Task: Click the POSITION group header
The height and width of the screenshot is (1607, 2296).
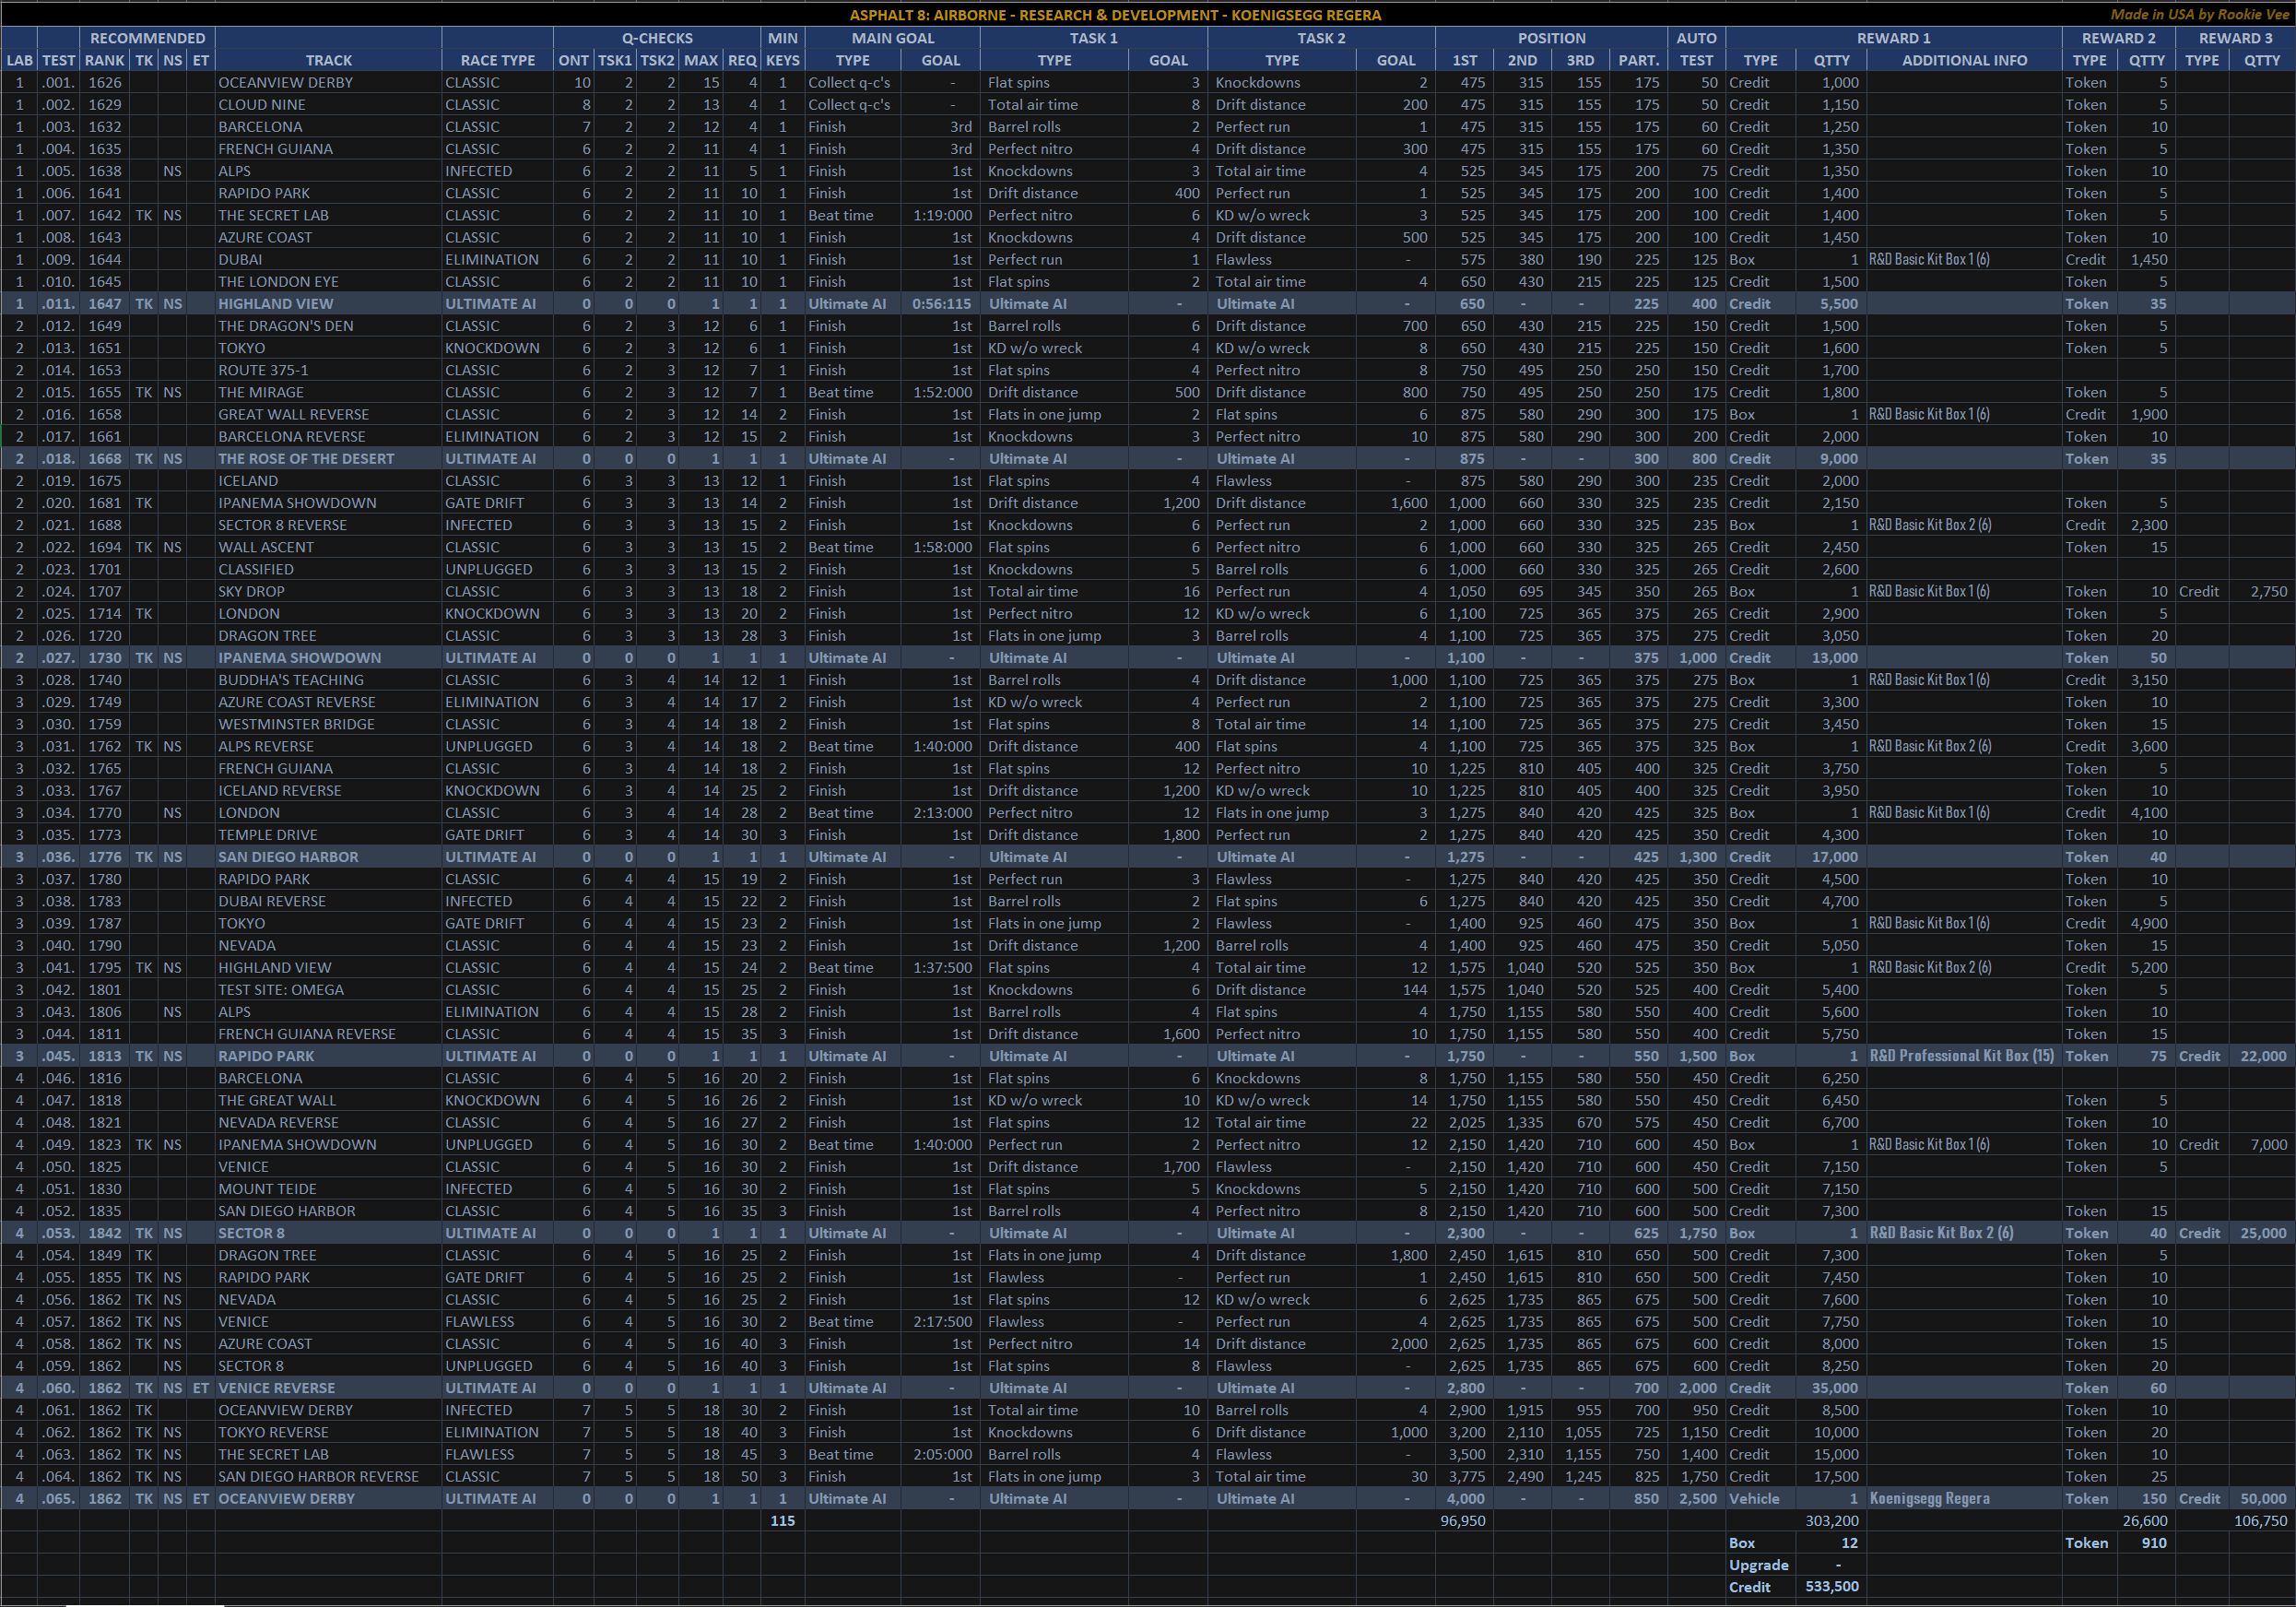Action: [x=1551, y=38]
